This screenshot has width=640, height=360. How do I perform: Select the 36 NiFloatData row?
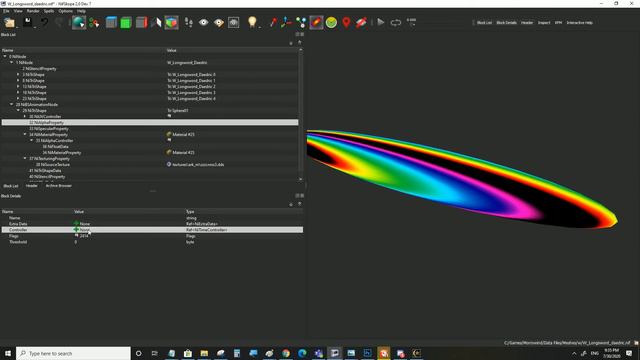pyautogui.click(x=150, y=147)
